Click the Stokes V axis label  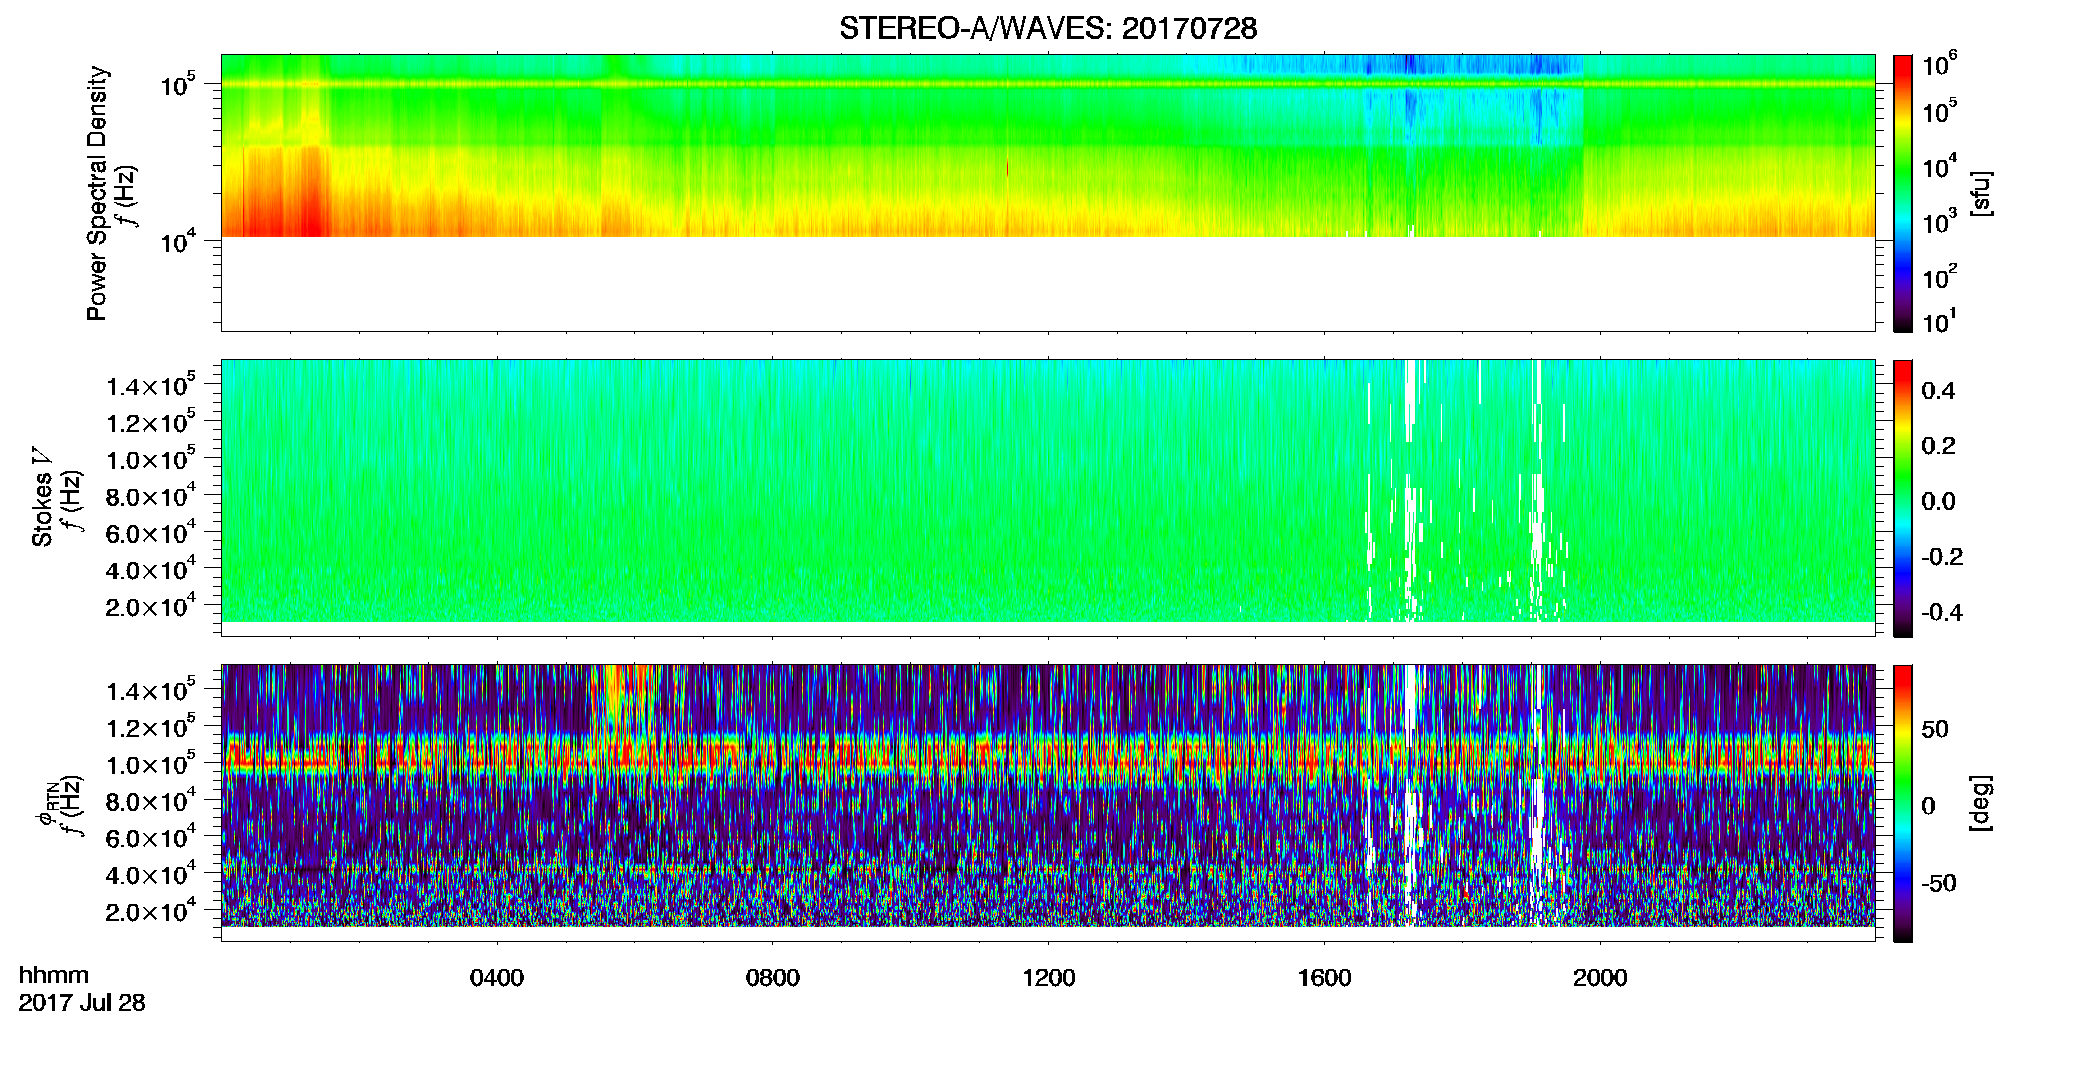pyautogui.click(x=42, y=497)
